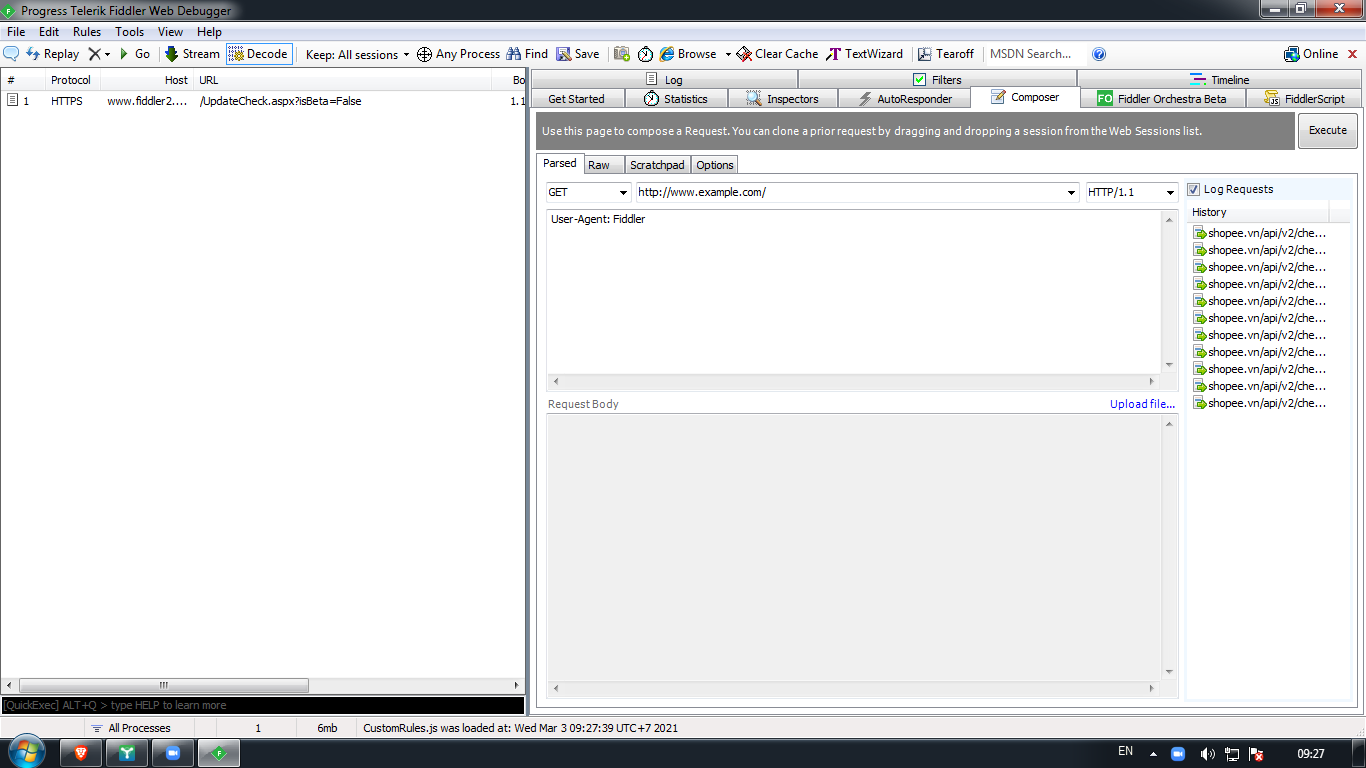The height and width of the screenshot is (768, 1366).
Task: Expand the request URL history arrow
Action: (x=1072, y=192)
